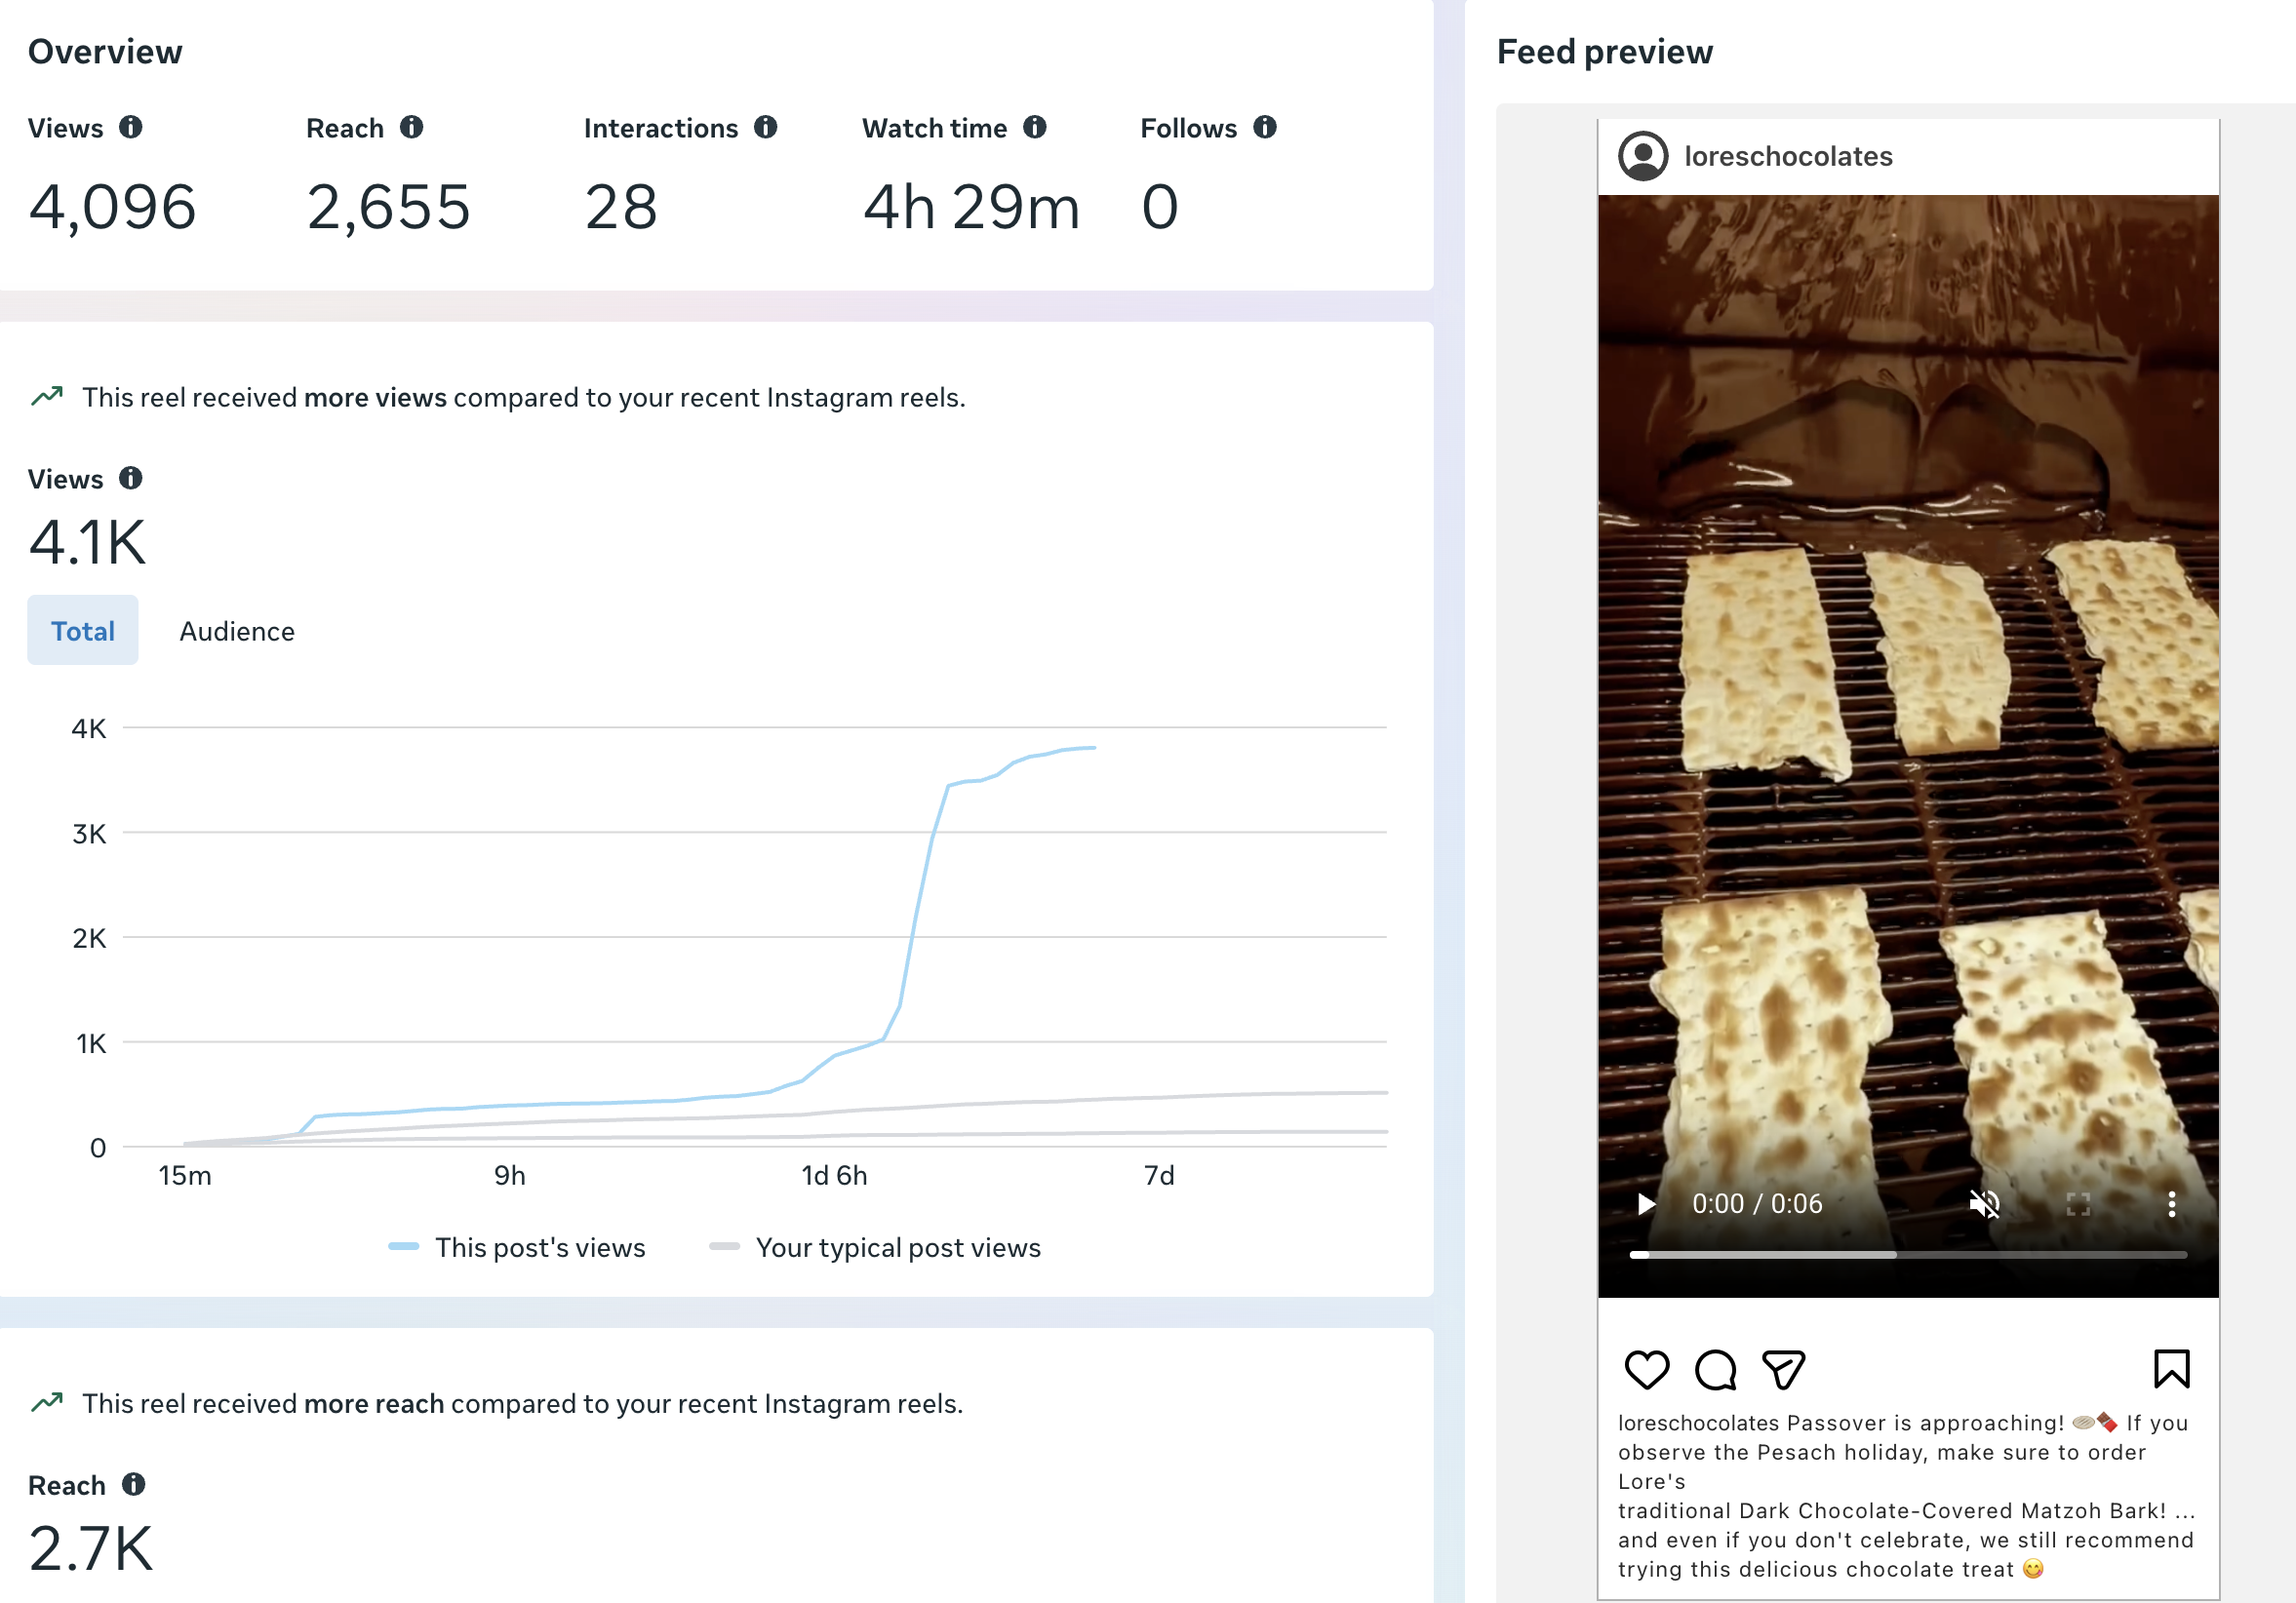This screenshot has width=2296, height=1603.
Task: Click the info icon beside the Views chart heading
Action: 130,478
